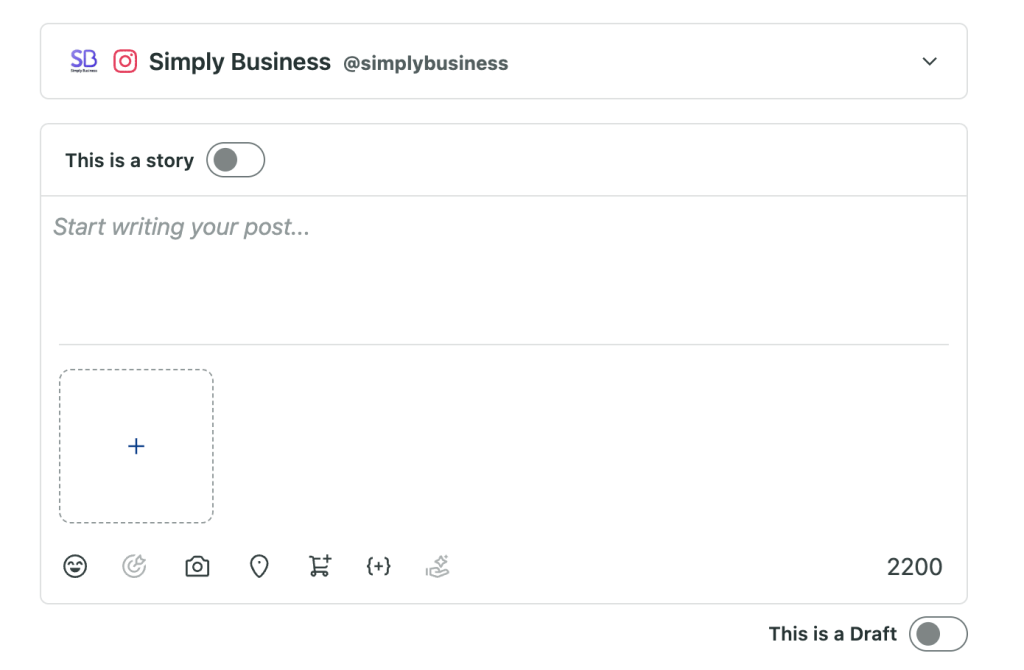Open account picker via blank selector bar area
1024x670 pixels.
point(712,61)
